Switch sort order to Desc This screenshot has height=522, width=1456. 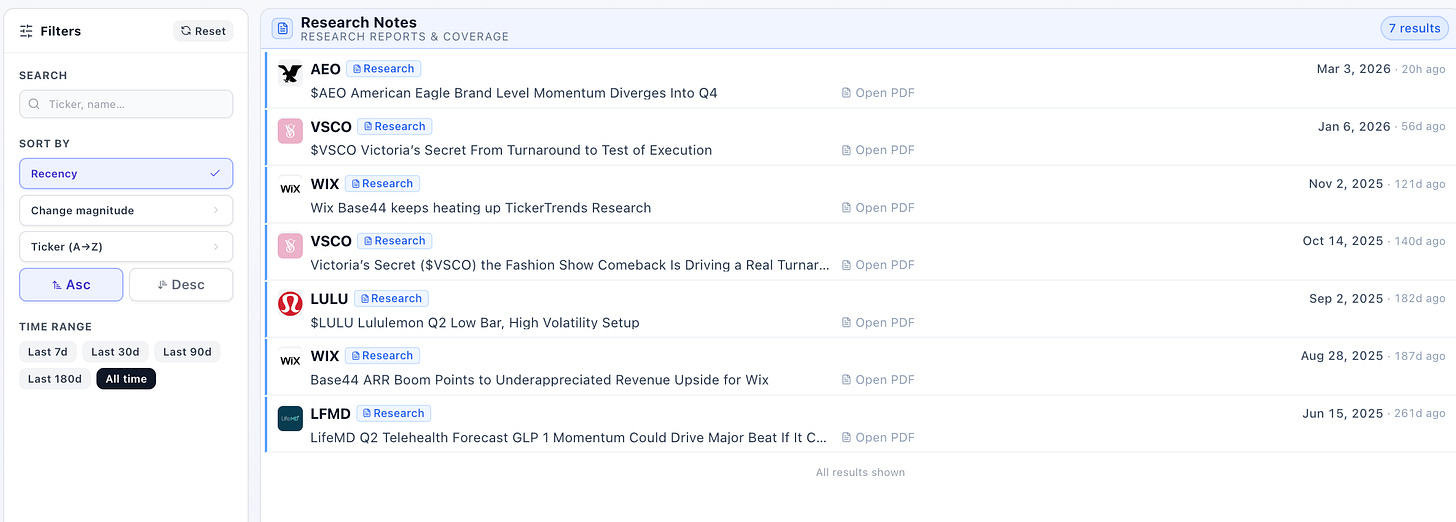(x=181, y=285)
